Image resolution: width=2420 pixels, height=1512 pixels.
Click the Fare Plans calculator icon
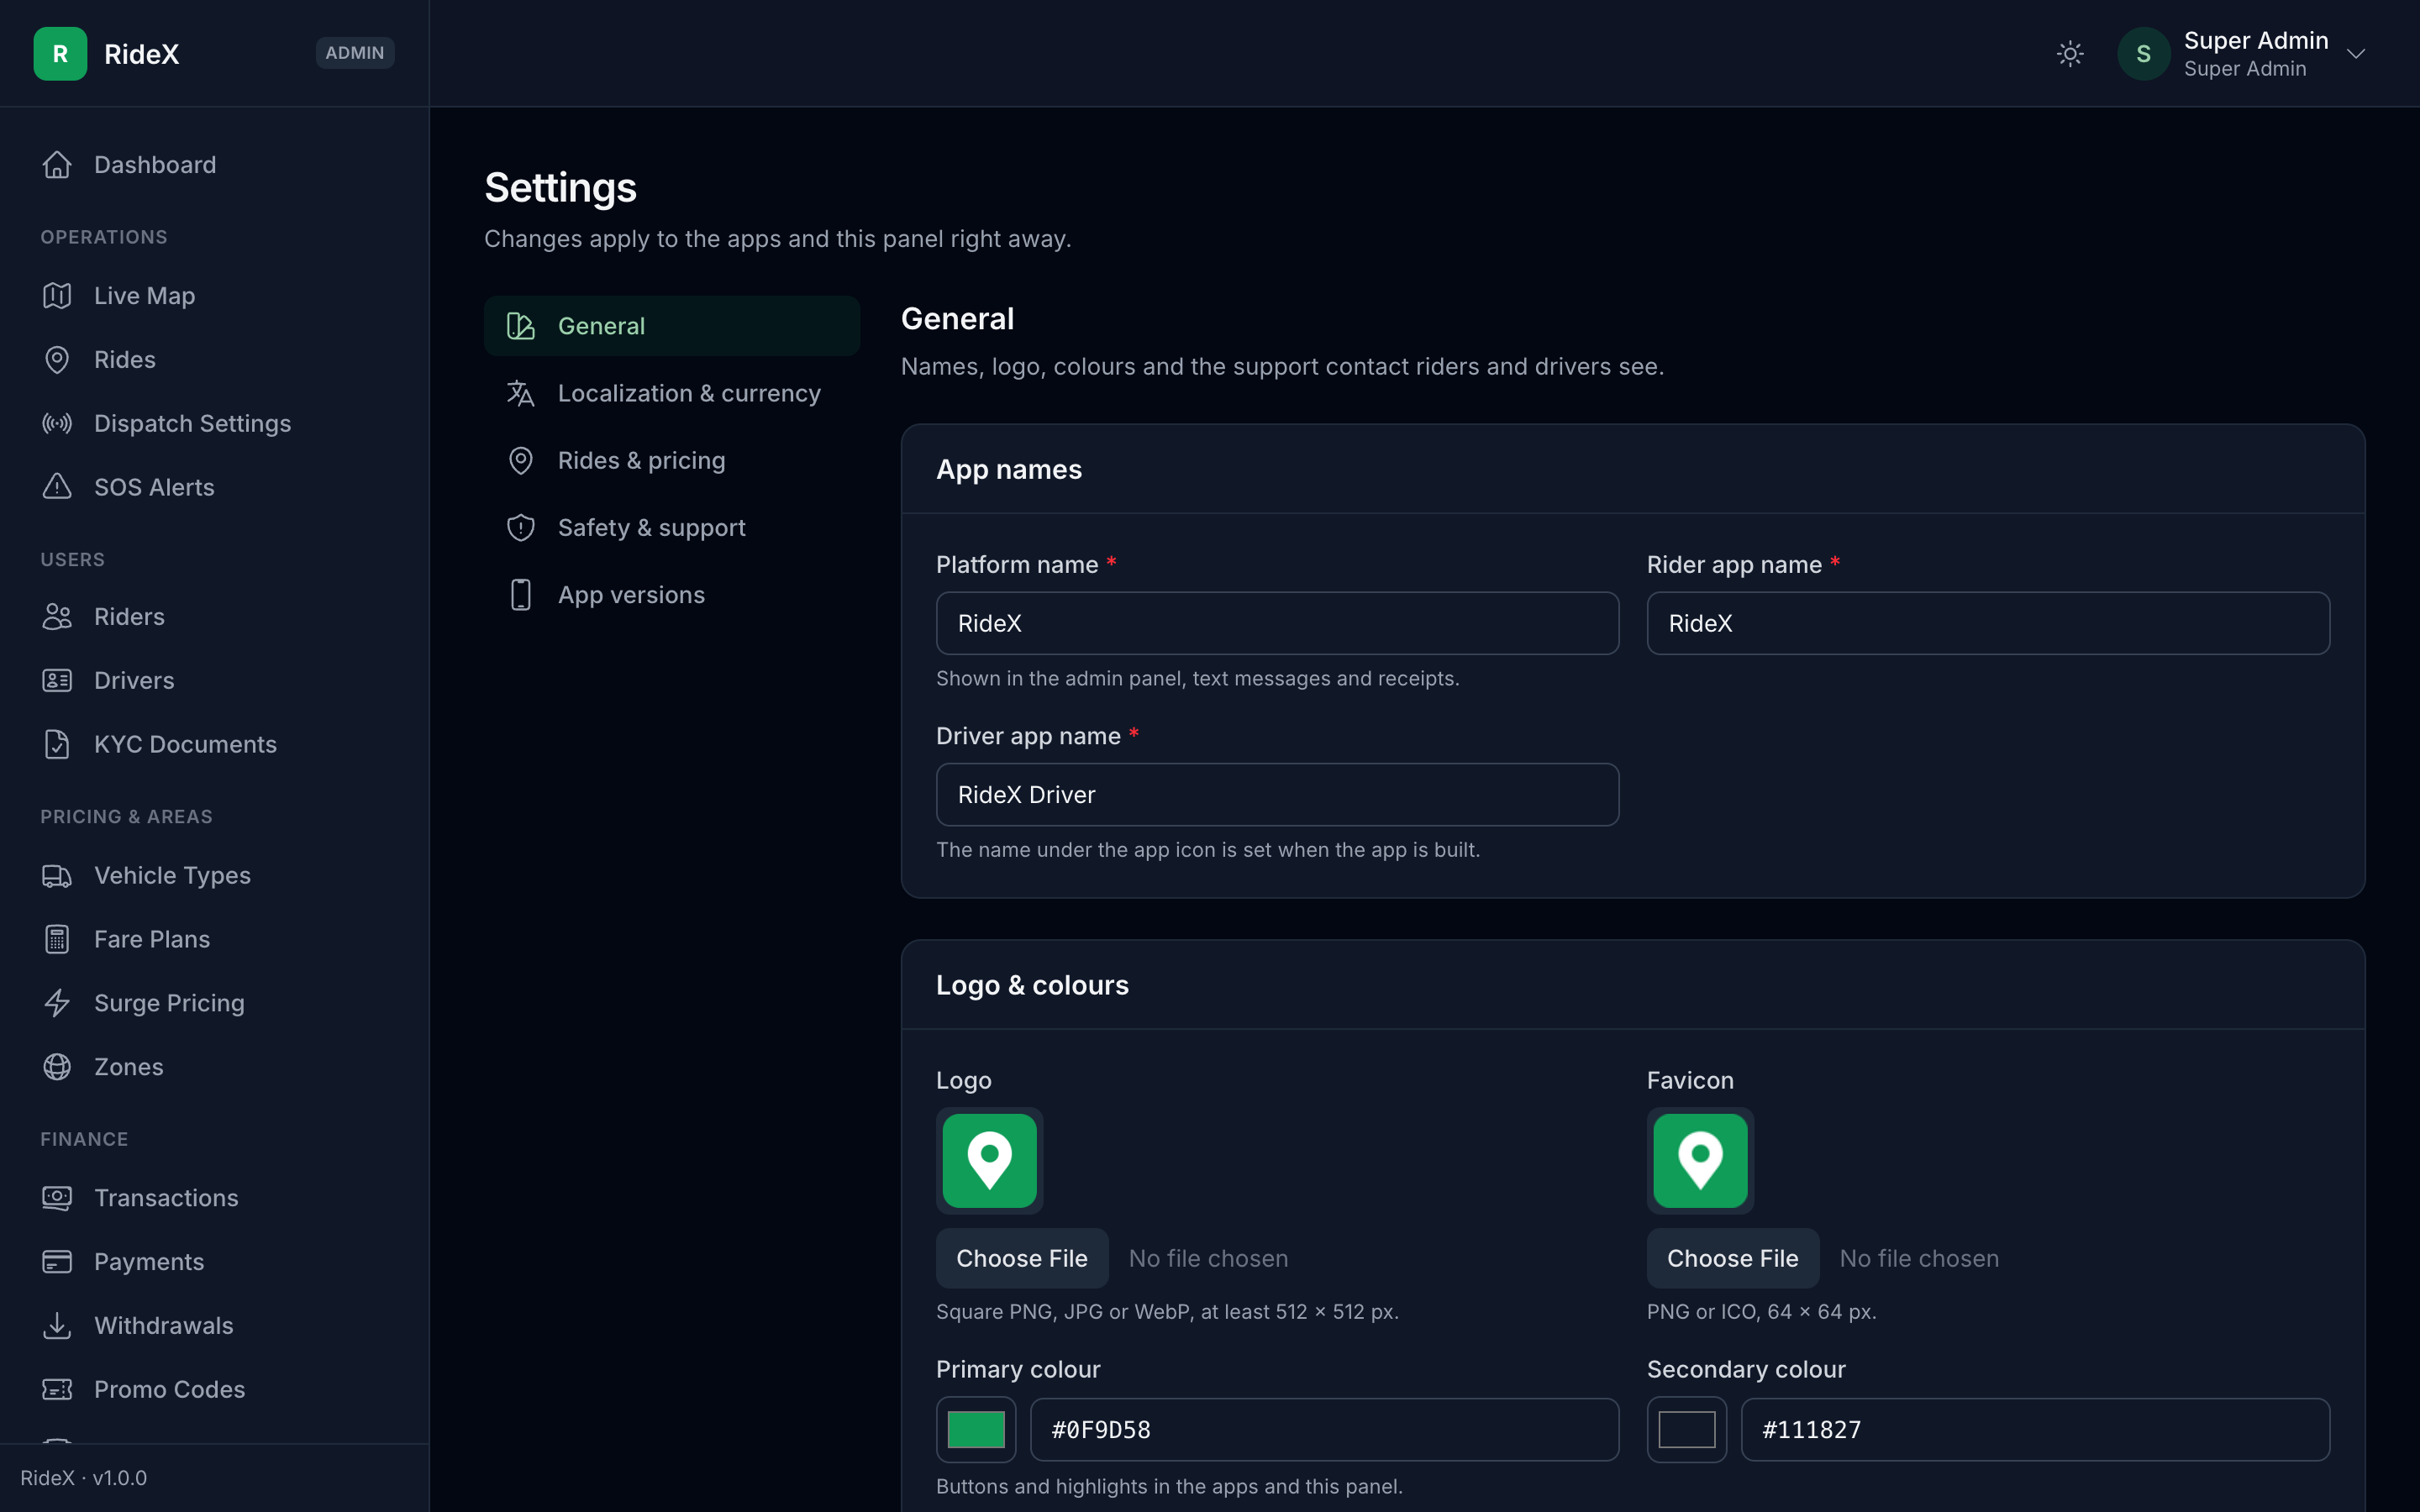point(57,940)
